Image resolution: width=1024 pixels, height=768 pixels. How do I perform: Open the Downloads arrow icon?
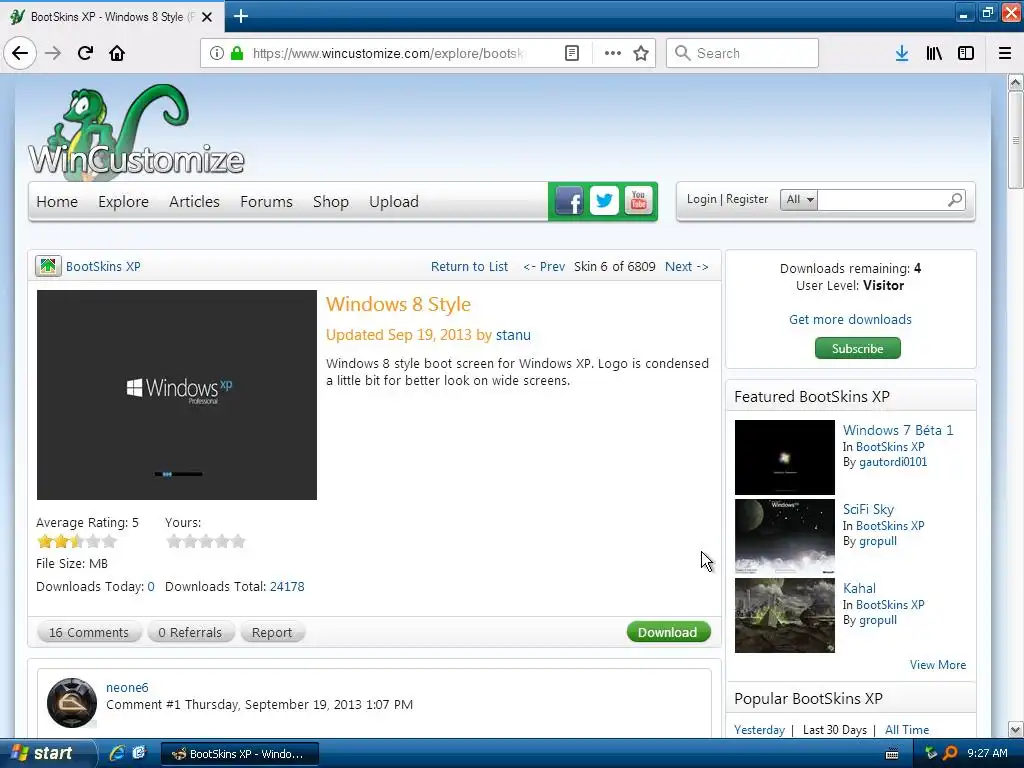pos(902,53)
